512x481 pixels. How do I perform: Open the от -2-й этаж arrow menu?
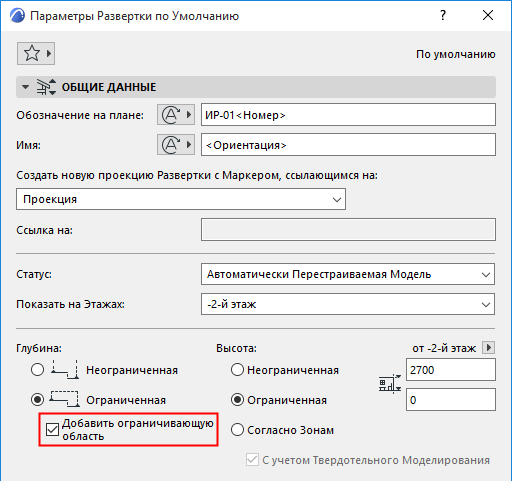coord(489,348)
